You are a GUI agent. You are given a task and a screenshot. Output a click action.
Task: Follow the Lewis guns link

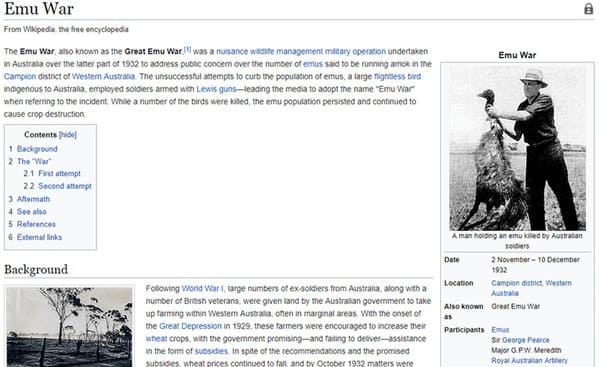(x=216, y=89)
